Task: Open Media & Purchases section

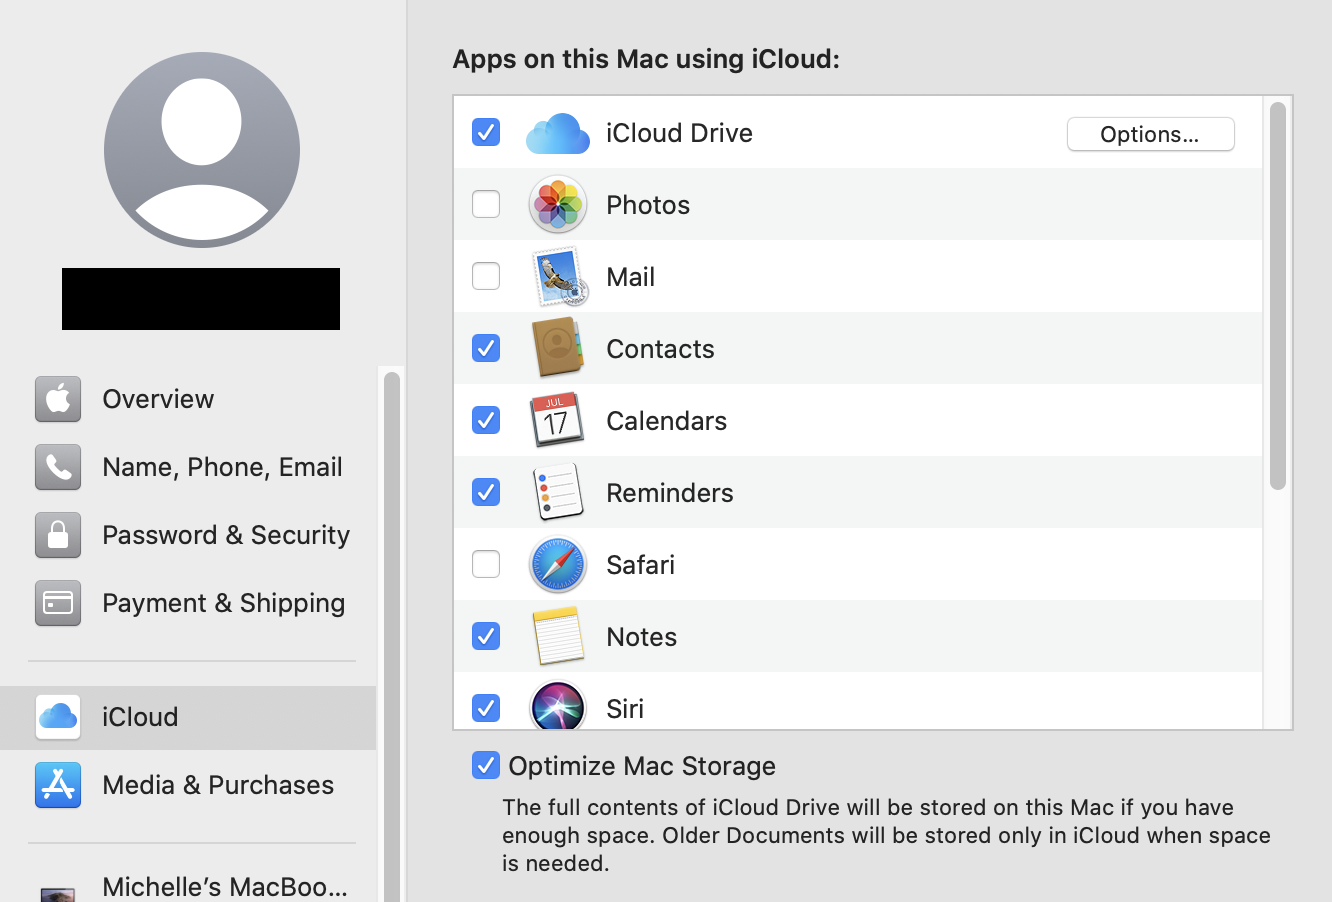Action: click(188, 785)
